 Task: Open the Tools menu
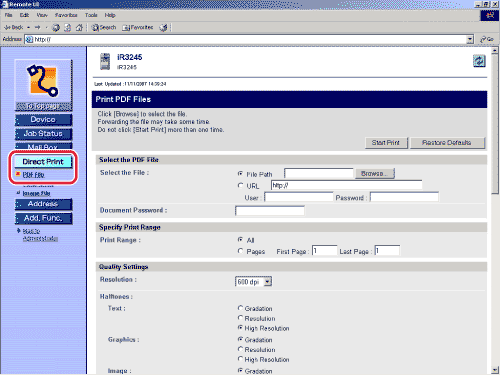click(91, 15)
